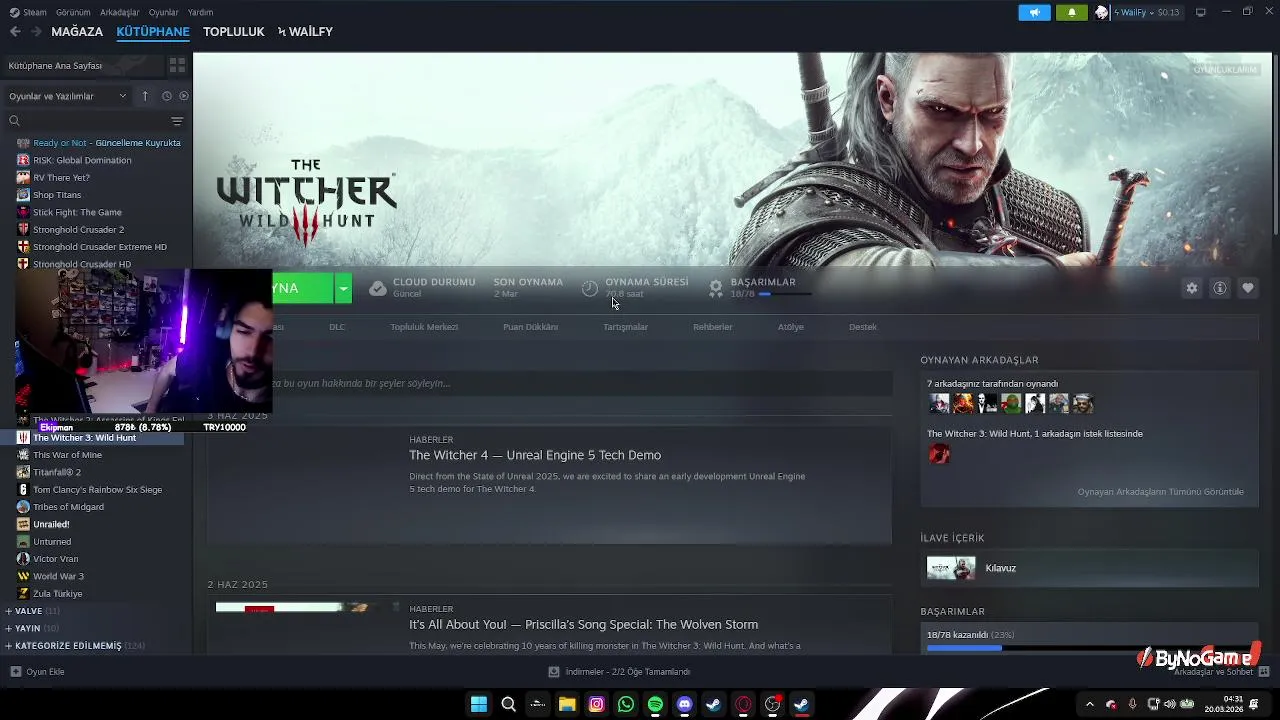Click the cloud status icon
Image resolution: width=1280 pixels, height=720 pixels.
click(x=377, y=288)
